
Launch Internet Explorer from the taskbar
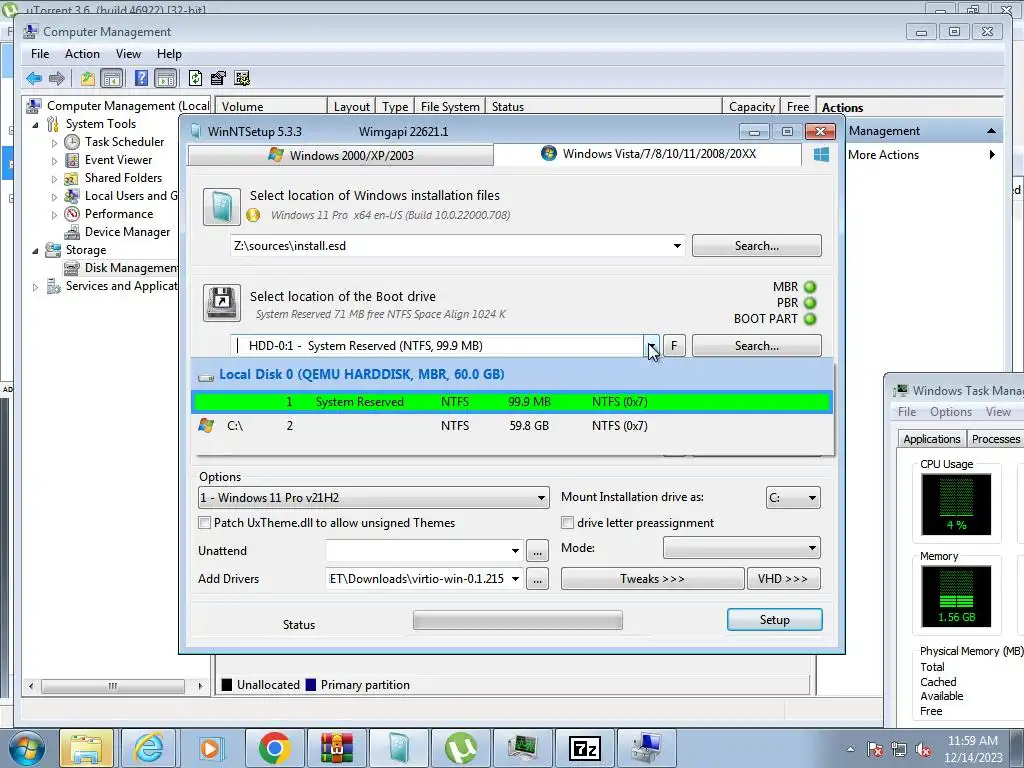(x=148, y=748)
